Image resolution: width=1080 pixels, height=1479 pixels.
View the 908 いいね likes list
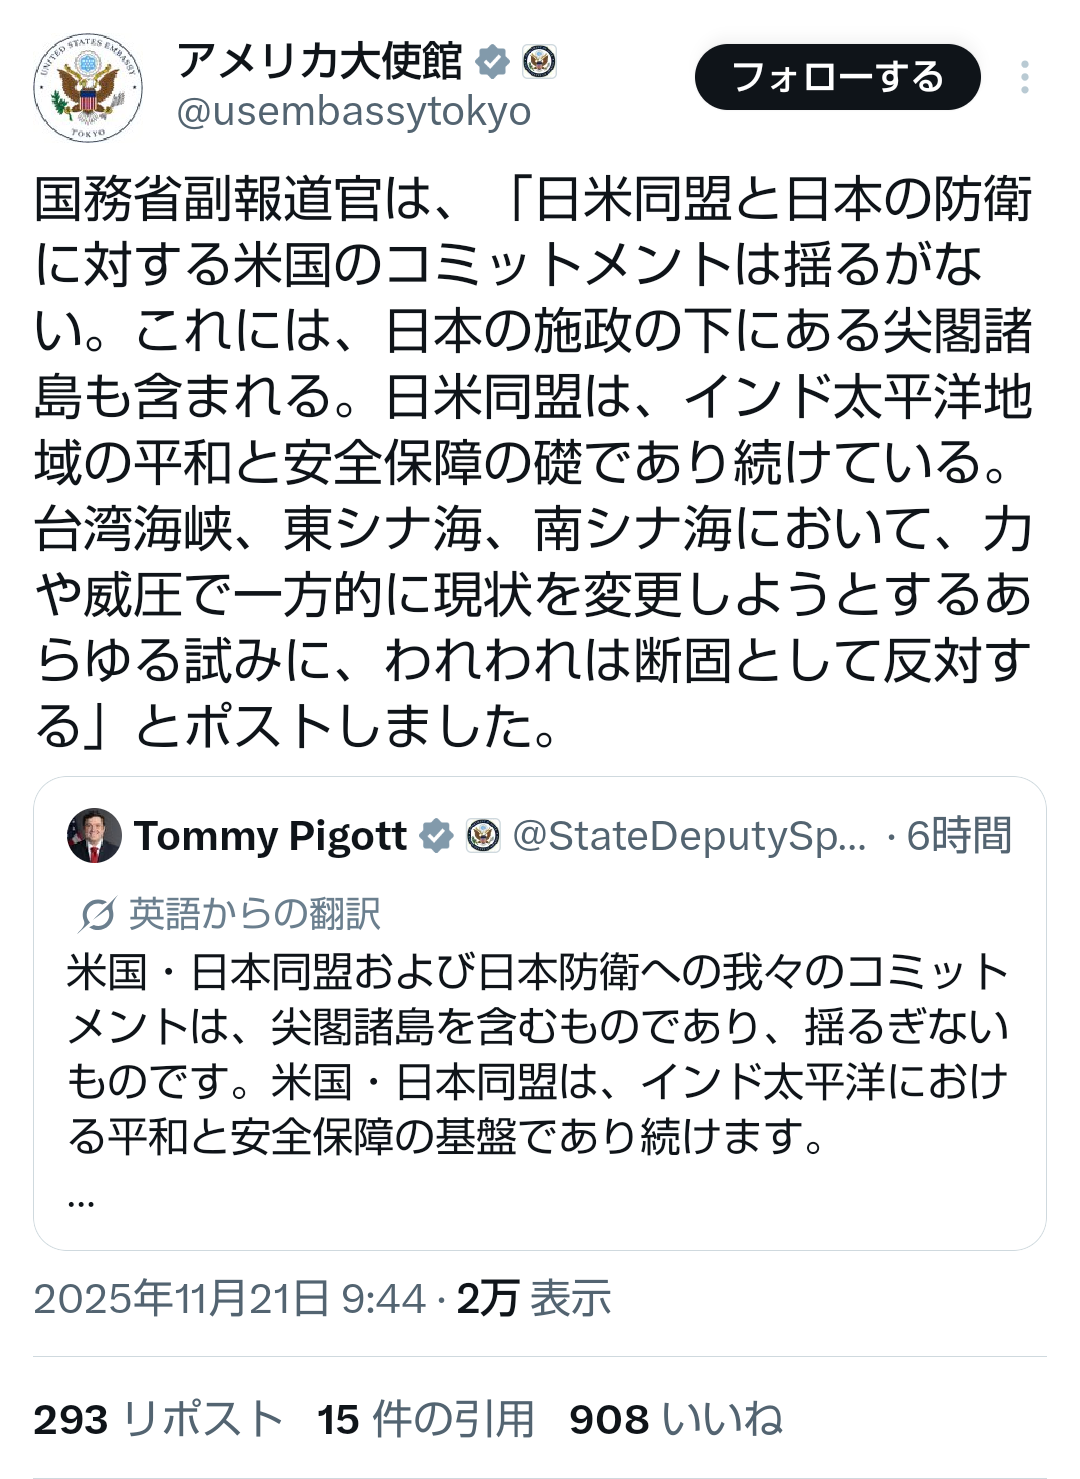[x=676, y=1419]
